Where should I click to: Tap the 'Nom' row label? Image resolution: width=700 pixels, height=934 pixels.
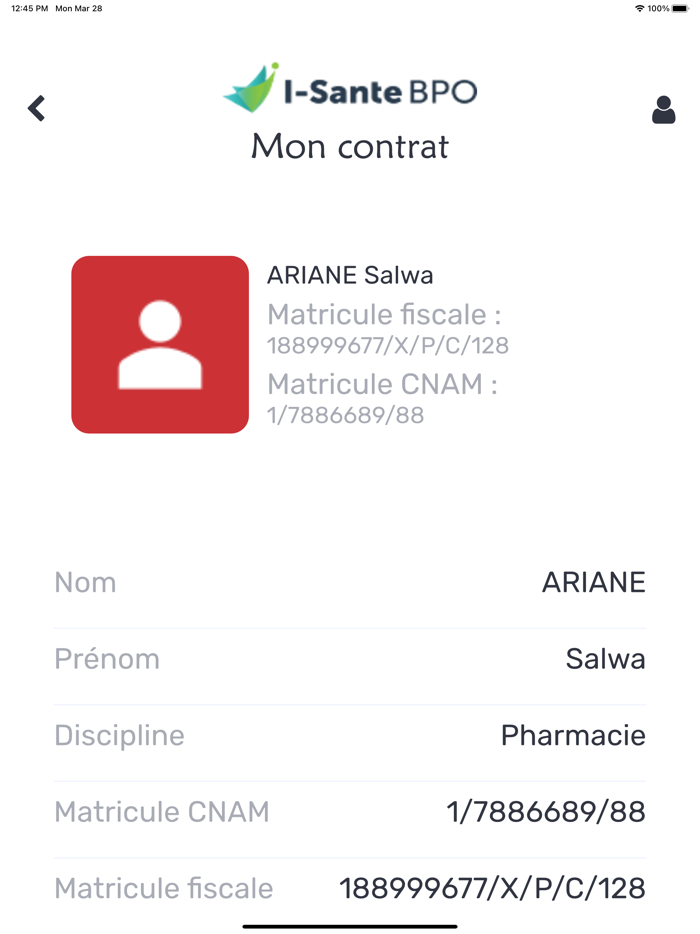tap(84, 582)
